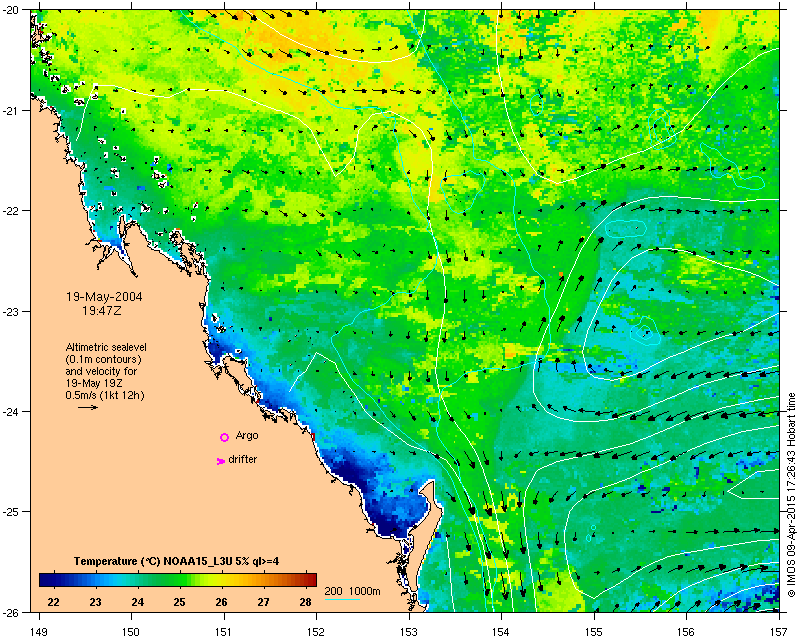800x640 pixels.
Task: Click the '19-May 19Z' text
Action: [93, 383]
